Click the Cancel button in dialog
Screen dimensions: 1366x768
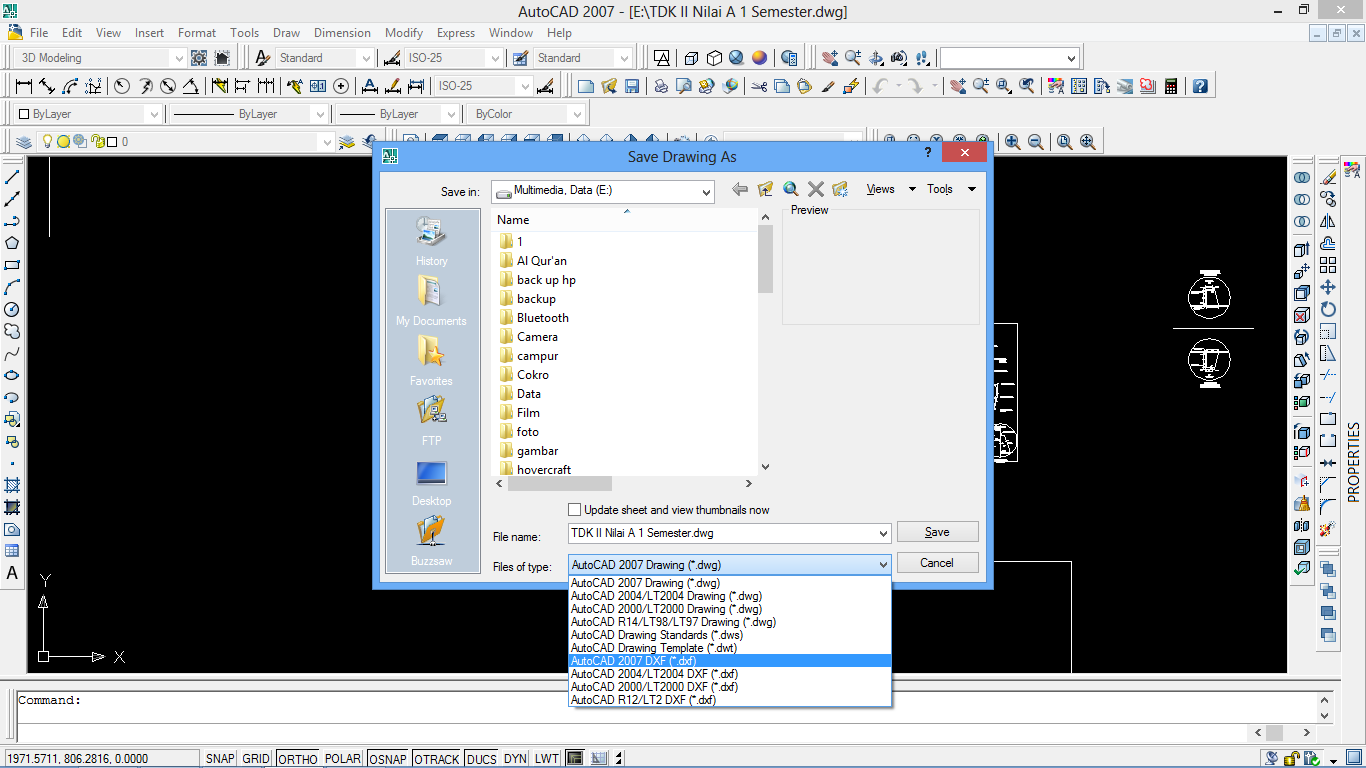point(937,563)
